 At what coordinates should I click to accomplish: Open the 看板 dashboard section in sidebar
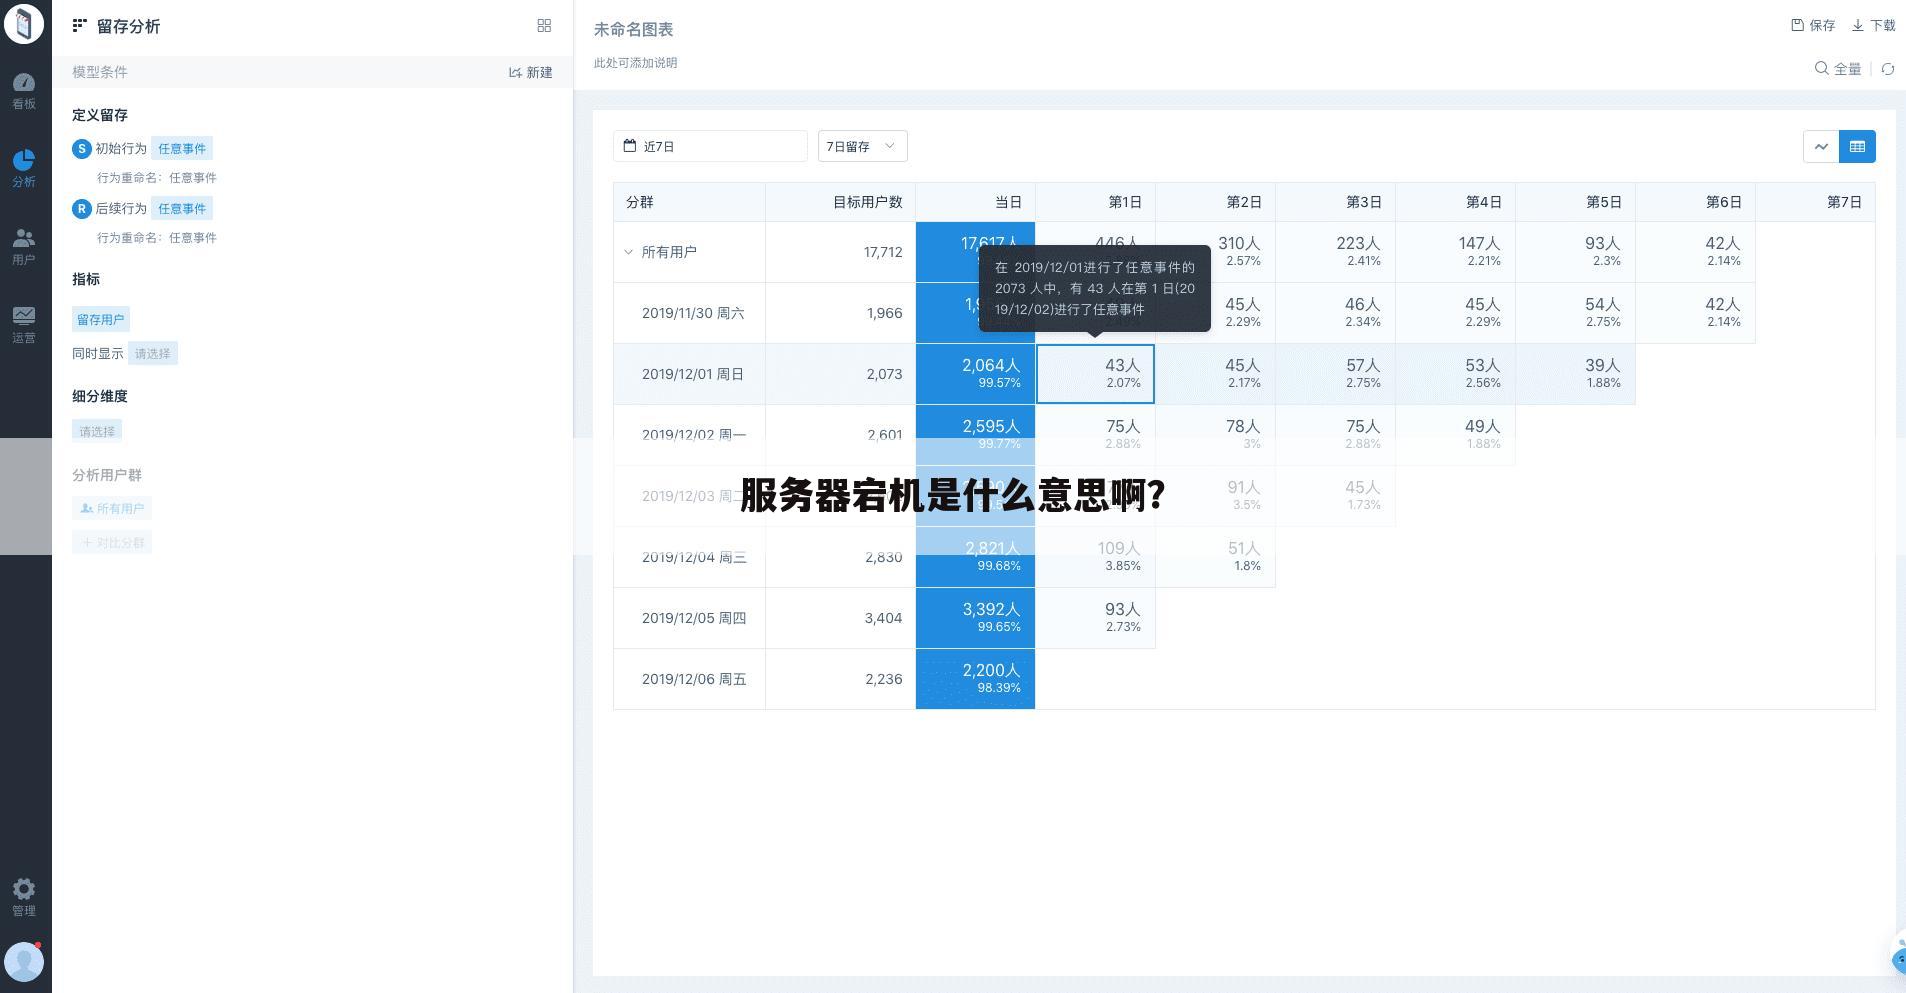(24, 90)
